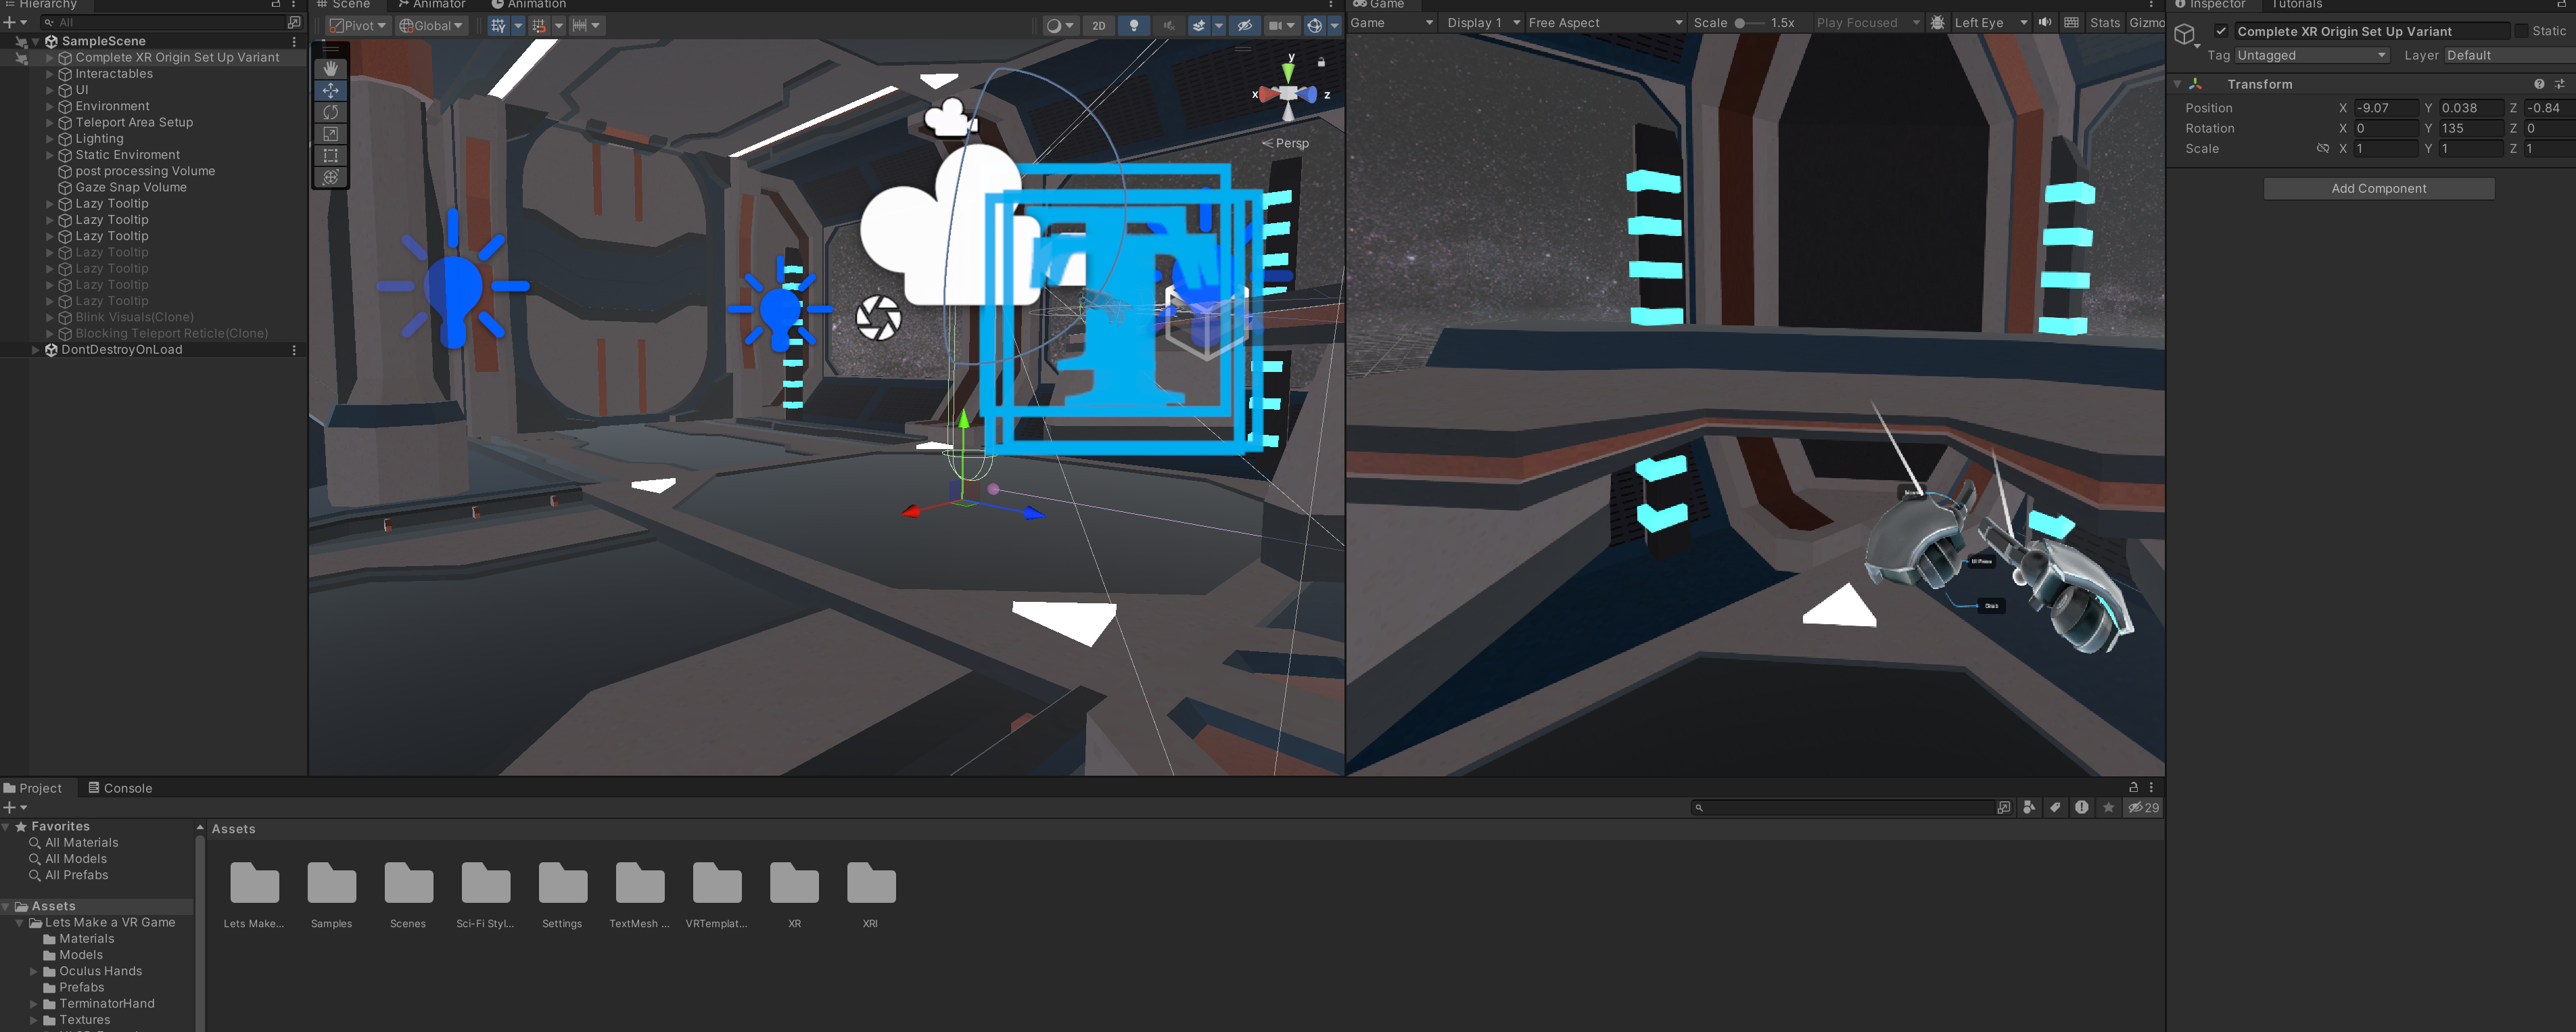Click the Transform component help icon
This screenshot has width=2576, height=1032.
tap(2538, 84)
